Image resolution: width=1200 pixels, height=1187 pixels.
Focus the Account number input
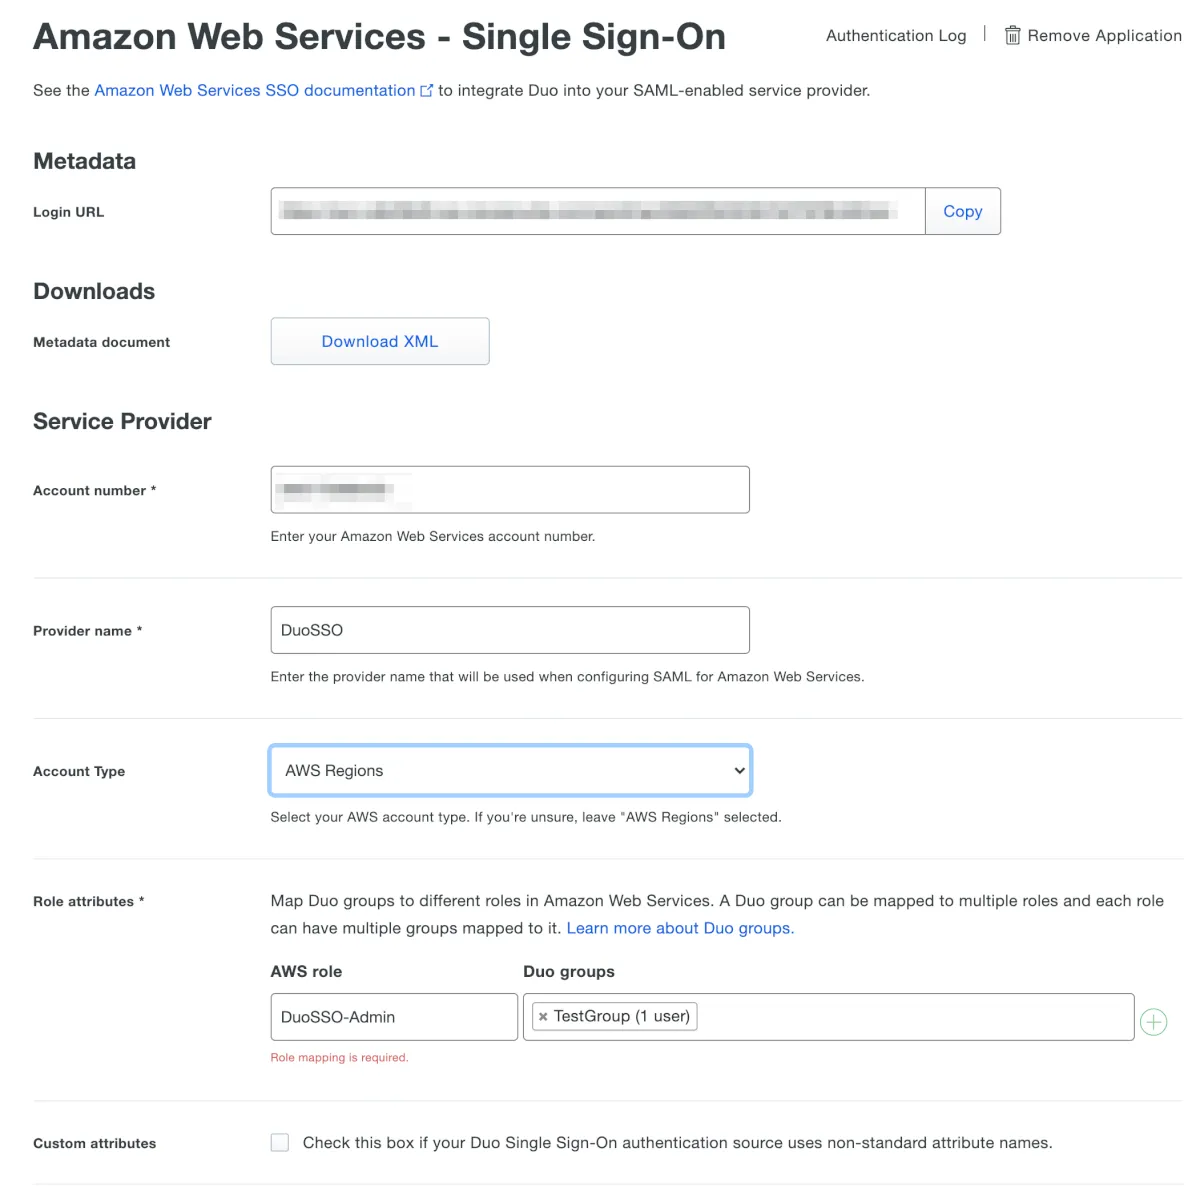510,490
